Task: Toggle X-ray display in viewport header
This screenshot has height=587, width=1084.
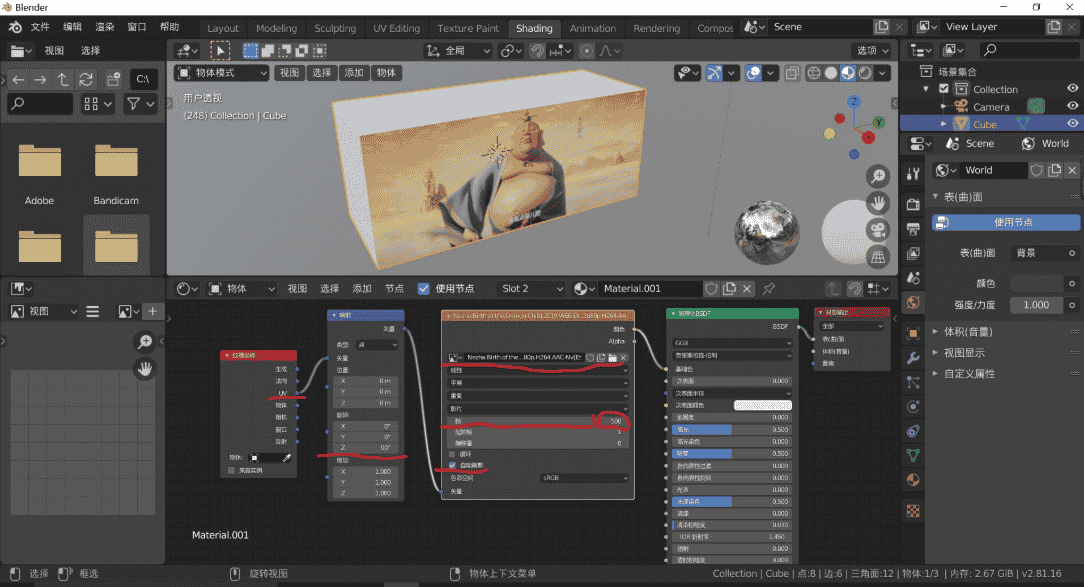Action: tap(792, 73)
